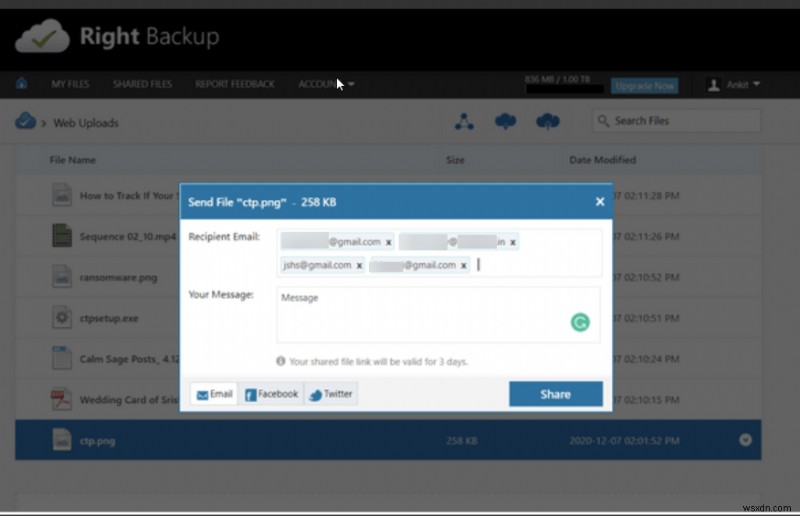The width and height of the screenshot is (800, 516).
Task: Select the Sequence 02_10.mp4 file
Action: pos(128,237)
